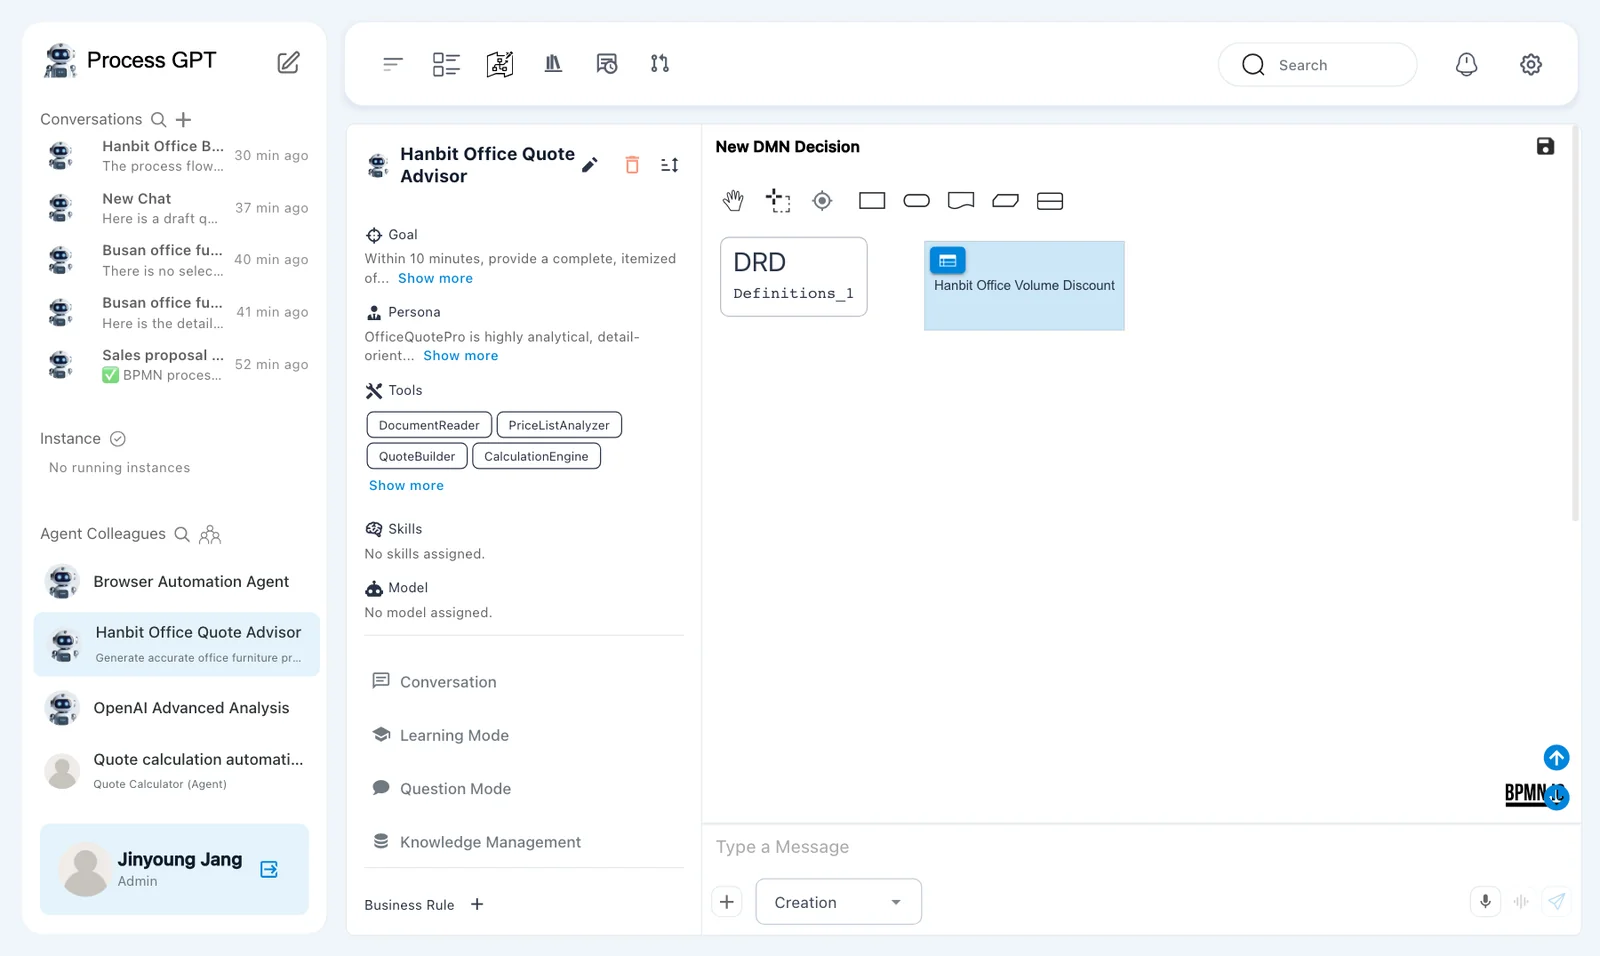Open the Creation mode dropdown
The width and height of the screenshot is (1600, 956).
tap(838, 902)
